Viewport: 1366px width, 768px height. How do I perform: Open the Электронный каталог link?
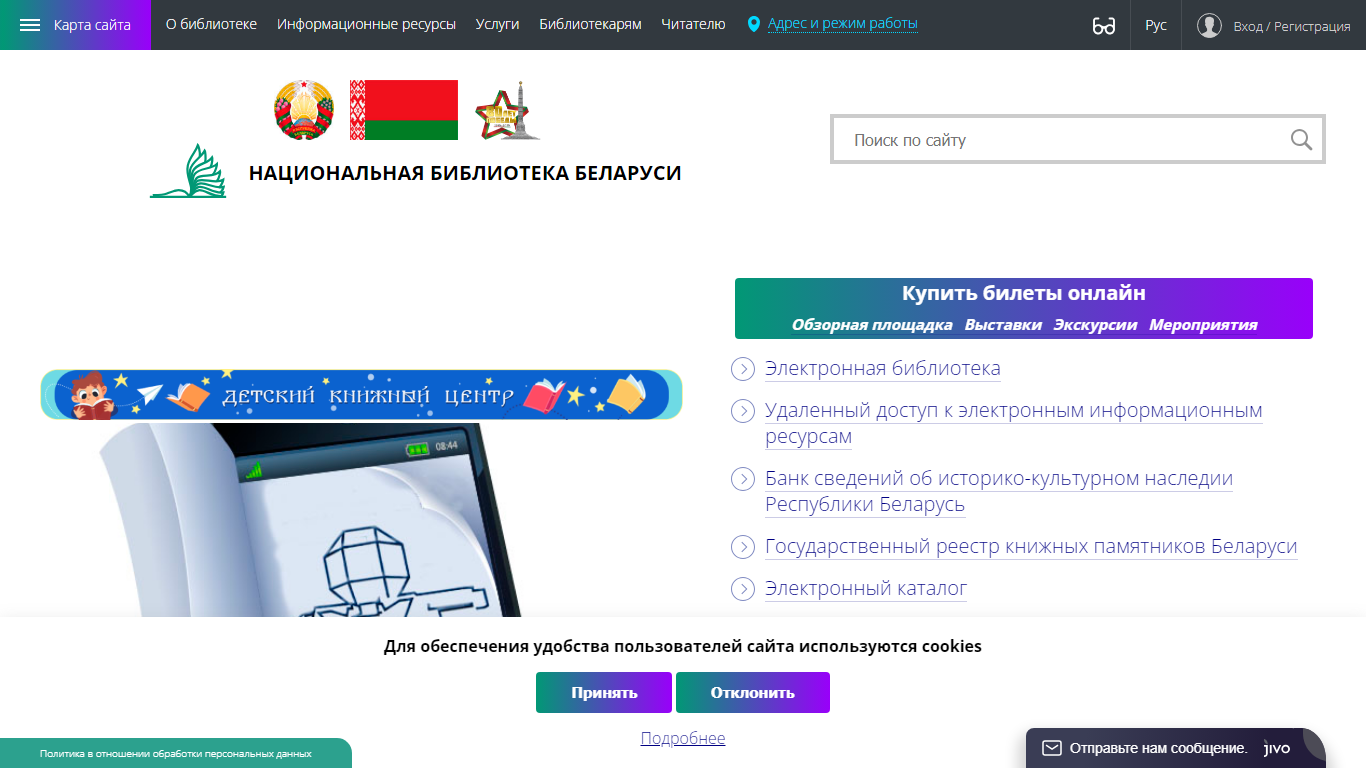click(x=866, y=589)
